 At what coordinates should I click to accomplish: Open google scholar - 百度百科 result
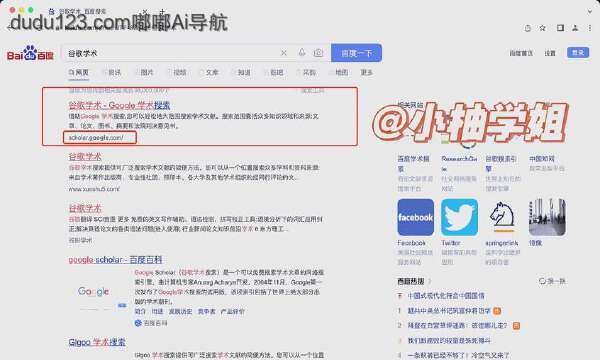[115, 260]
